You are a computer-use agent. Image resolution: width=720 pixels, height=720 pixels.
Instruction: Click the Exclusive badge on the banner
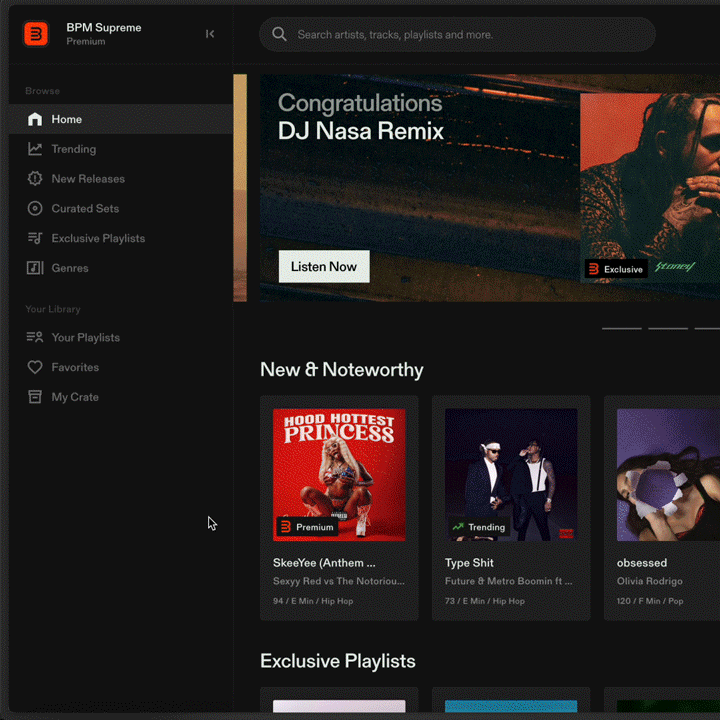[x=616, y=269]
